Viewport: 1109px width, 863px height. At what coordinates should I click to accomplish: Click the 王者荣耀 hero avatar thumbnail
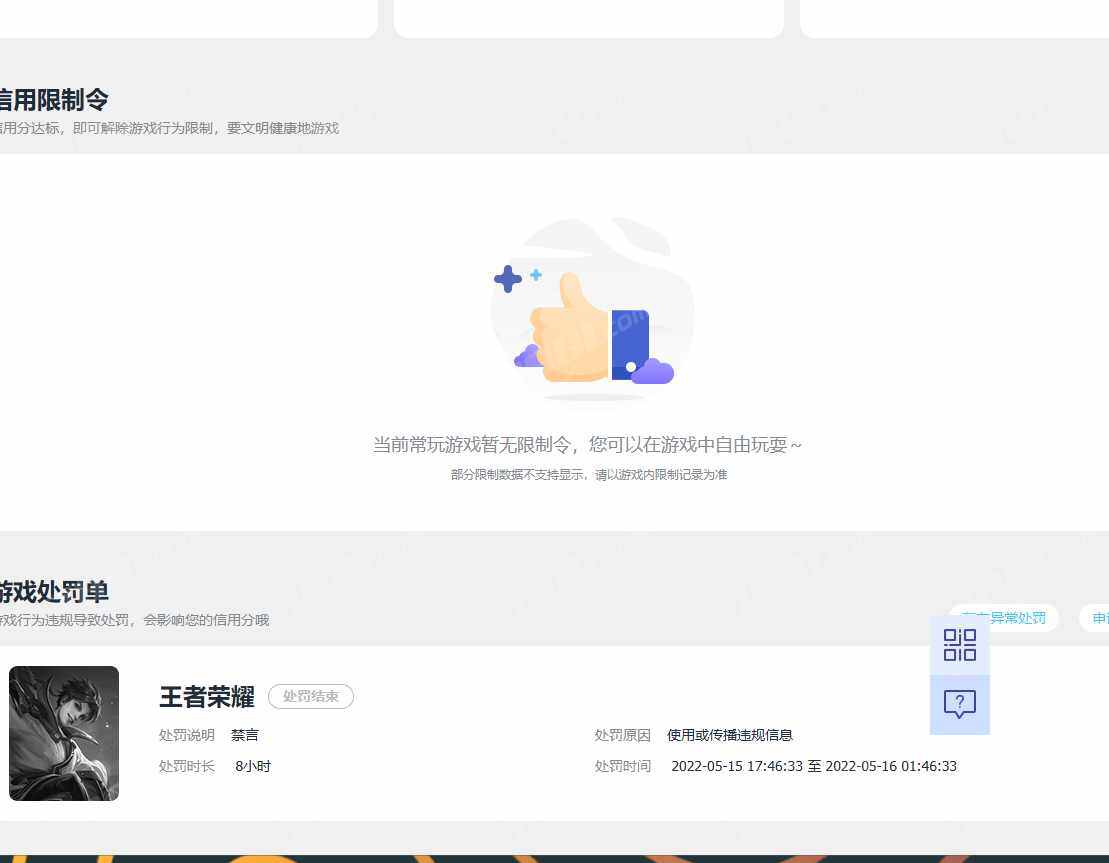point(64,733)
